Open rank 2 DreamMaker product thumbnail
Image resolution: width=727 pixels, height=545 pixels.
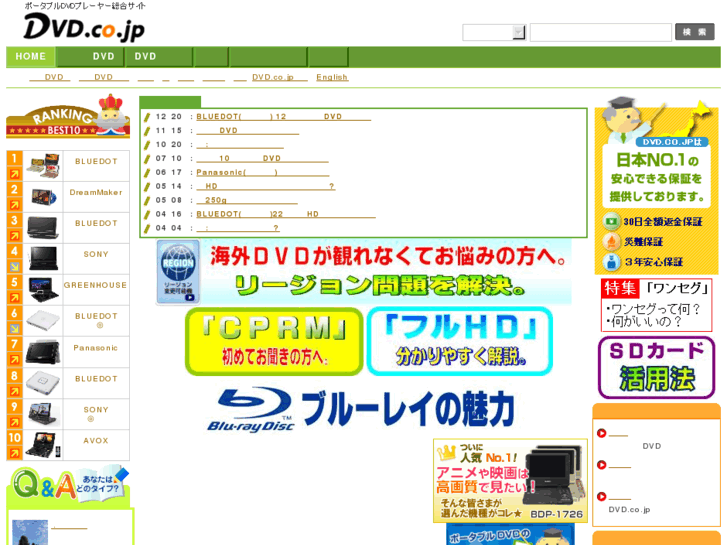(43, 197)
